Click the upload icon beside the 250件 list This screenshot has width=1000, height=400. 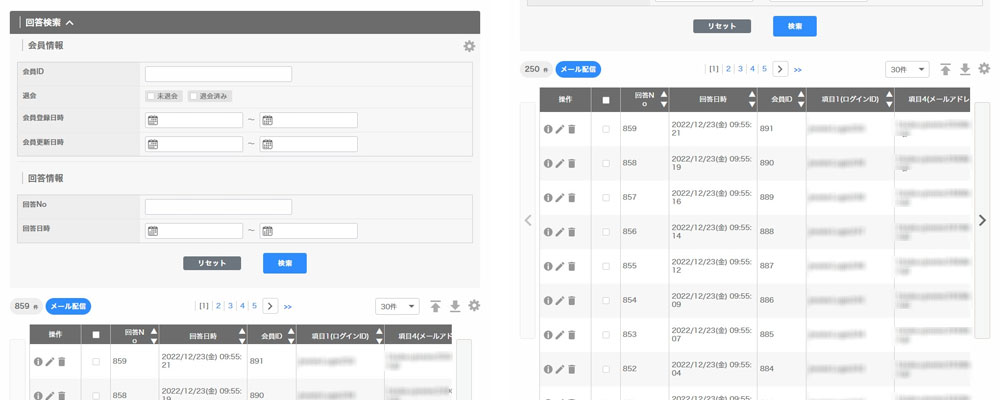point(945,69)
